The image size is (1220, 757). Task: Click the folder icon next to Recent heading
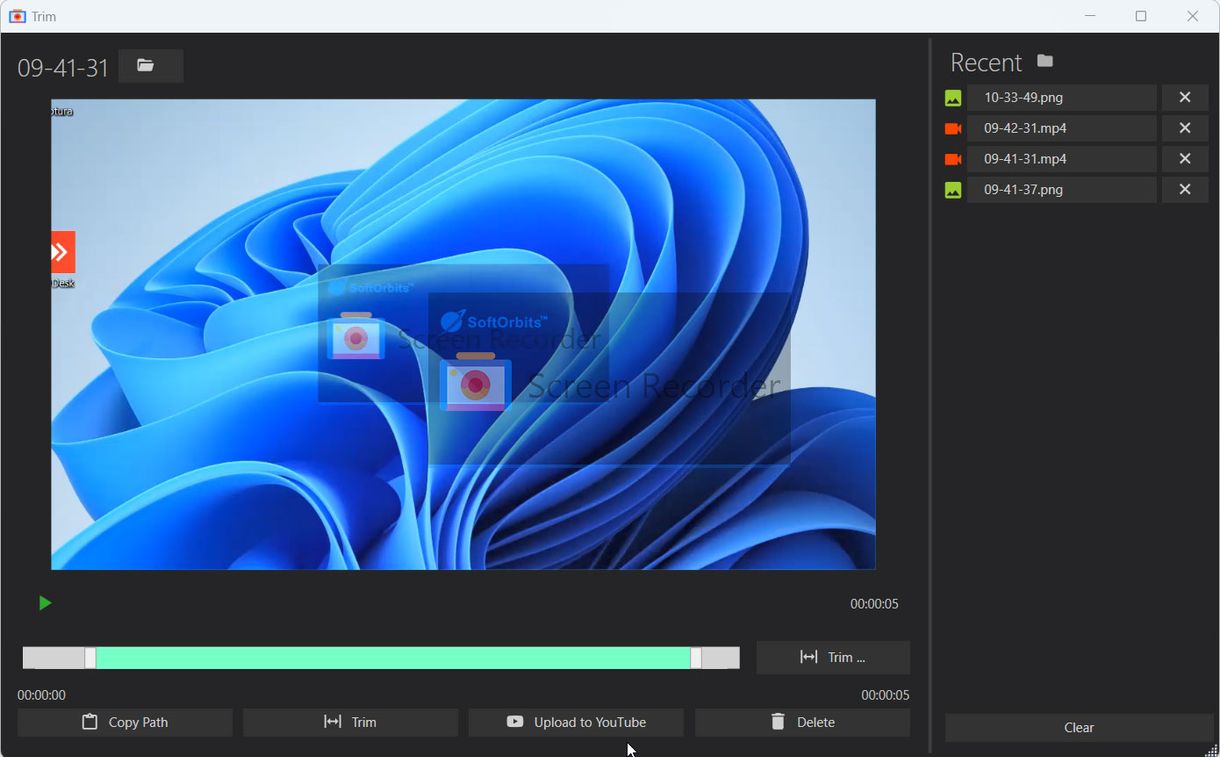(1044, 61)
